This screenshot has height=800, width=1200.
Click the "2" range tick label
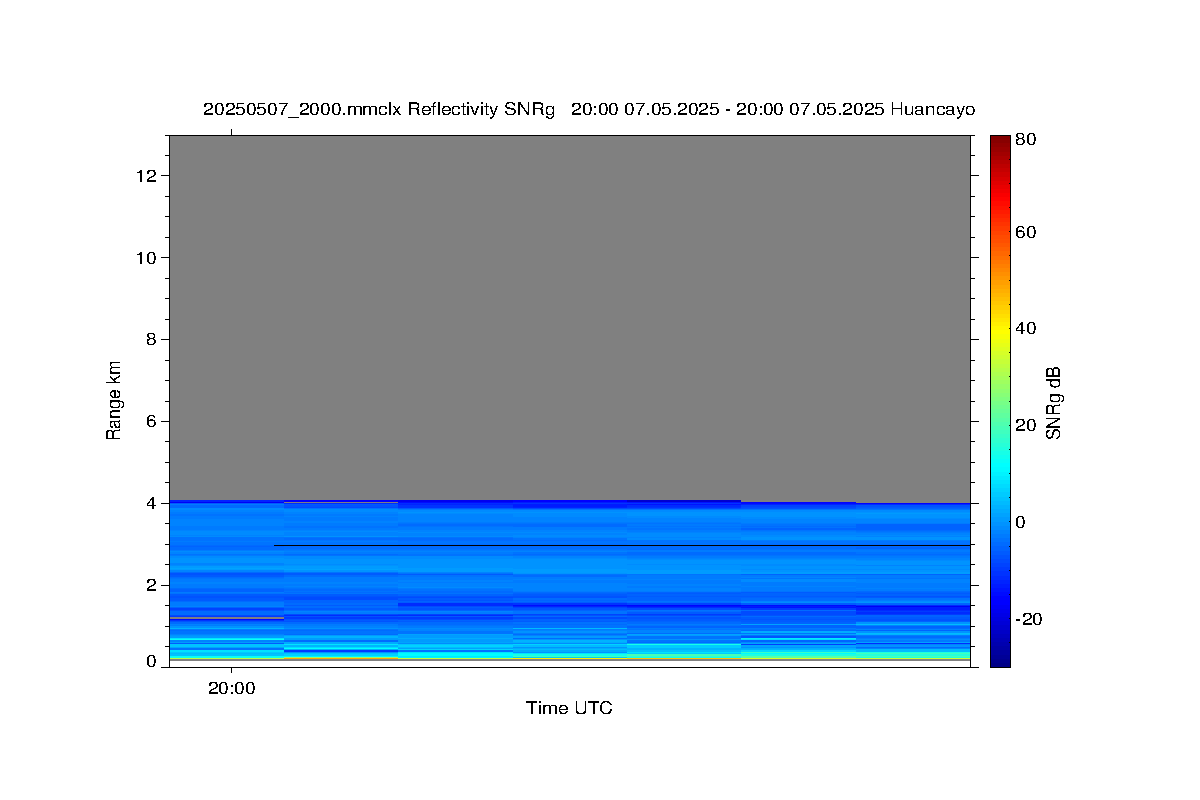click(x=153, y=585)
